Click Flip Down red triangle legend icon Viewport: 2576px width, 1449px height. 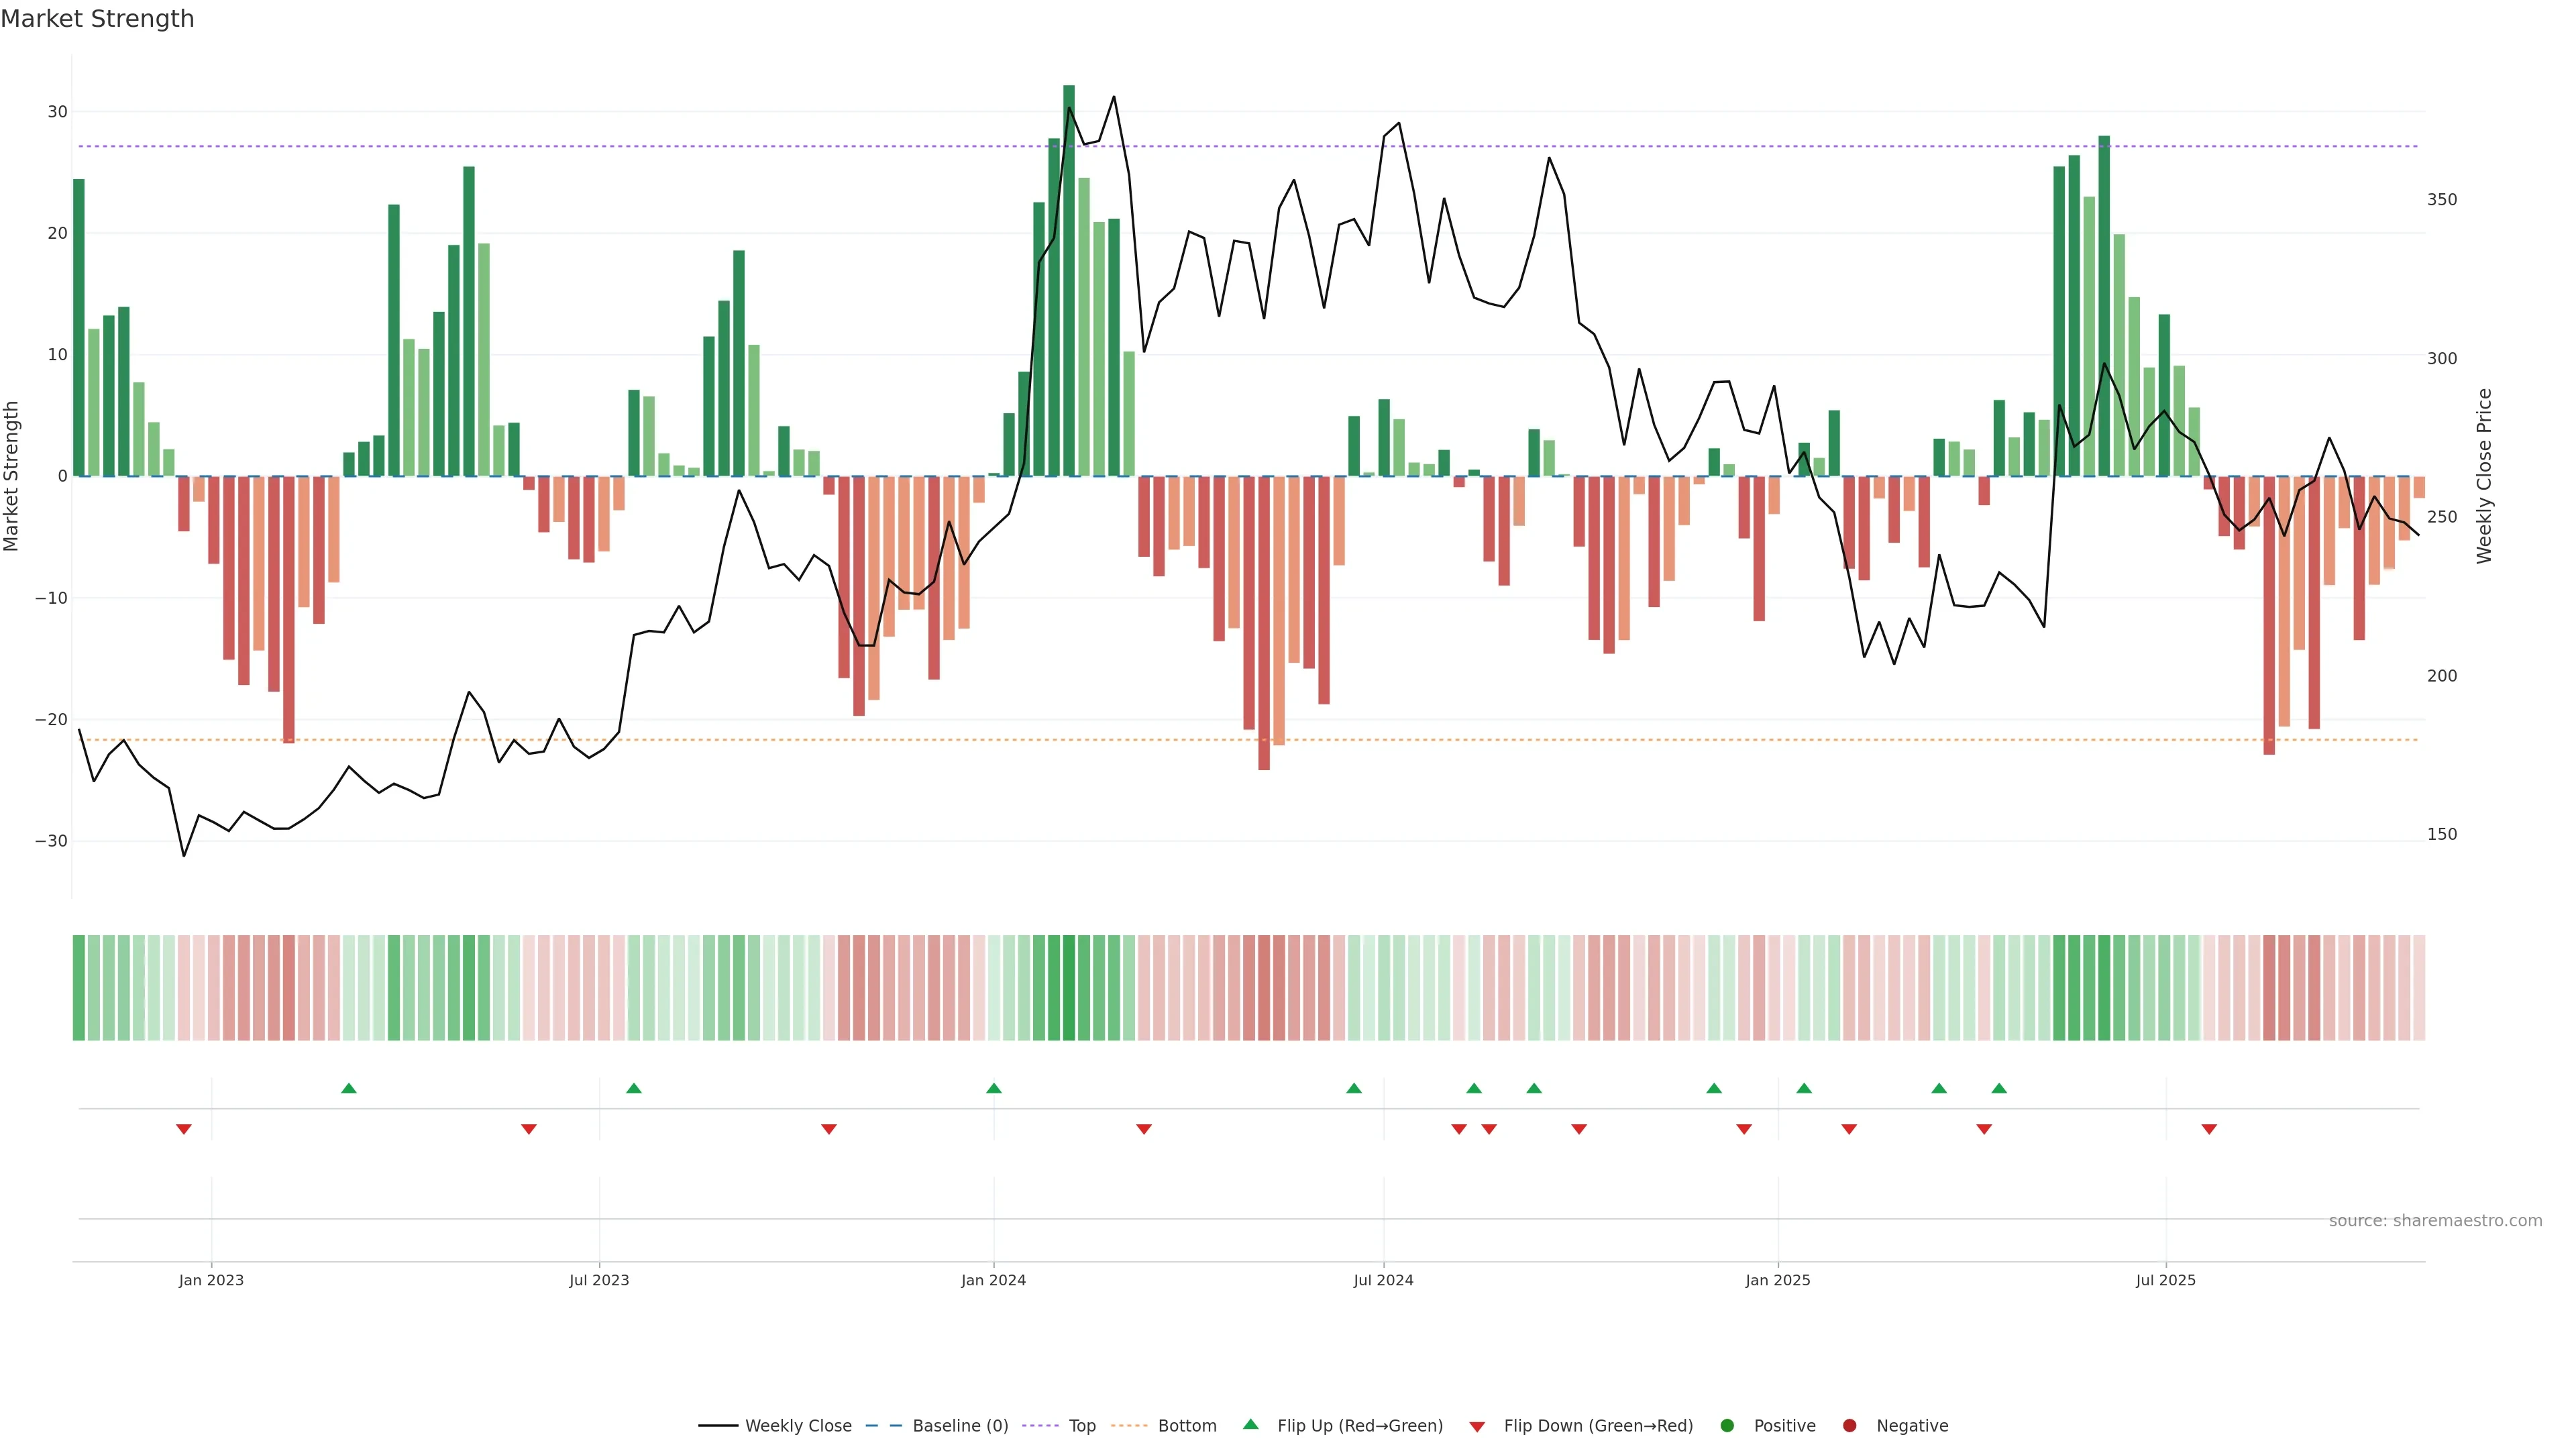(x=1477, y=1426)
